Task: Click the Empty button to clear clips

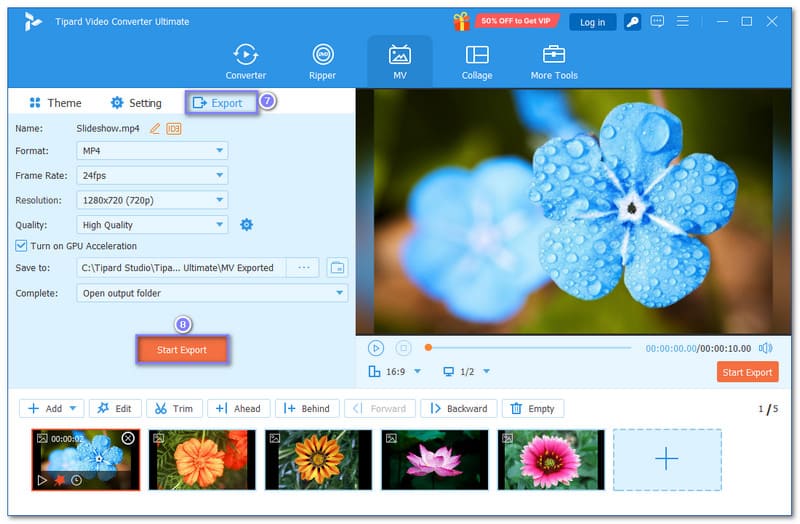Action: coord(533,409)
